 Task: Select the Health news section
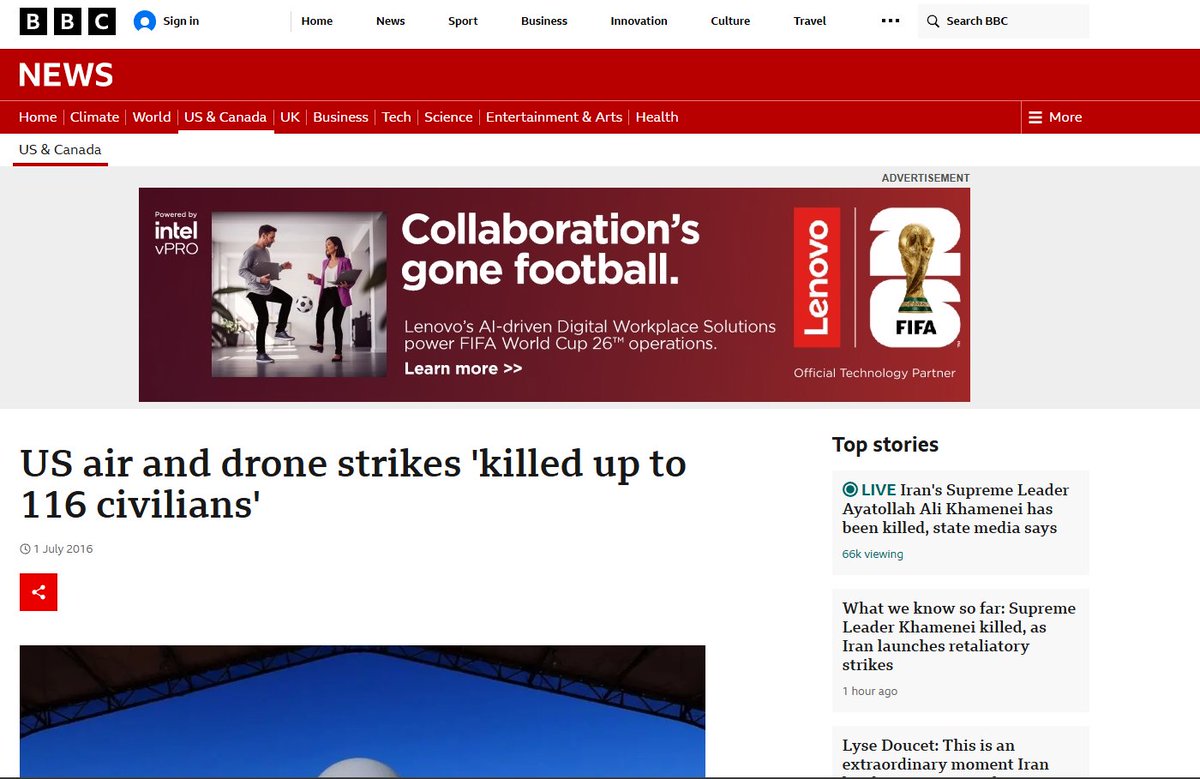657,117
